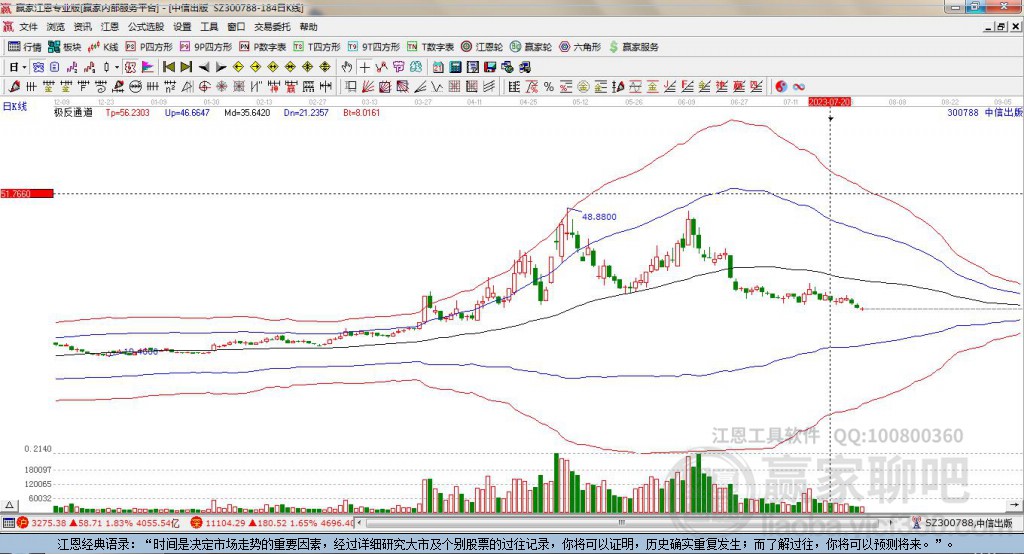The height and width of the screenshot is (554, 1024).
Task: Select the red fan lines tool
Action: pyautogui.click(x=368, y=86)
